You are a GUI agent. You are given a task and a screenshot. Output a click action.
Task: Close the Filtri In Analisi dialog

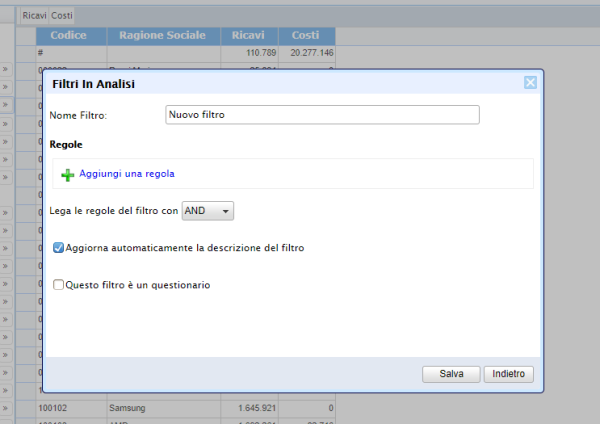click(x=530, y=83)
